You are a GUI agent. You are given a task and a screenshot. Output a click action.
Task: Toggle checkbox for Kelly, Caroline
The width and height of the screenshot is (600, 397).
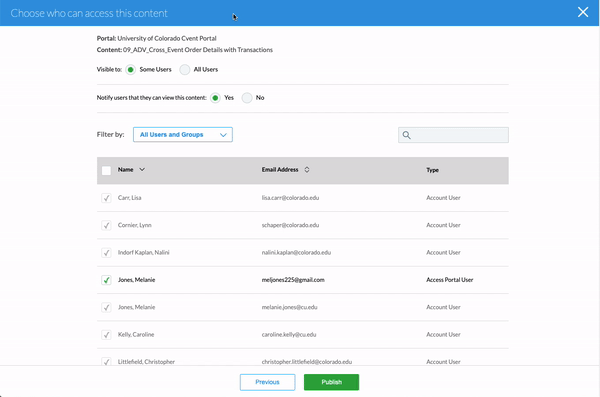coord(106,335)
